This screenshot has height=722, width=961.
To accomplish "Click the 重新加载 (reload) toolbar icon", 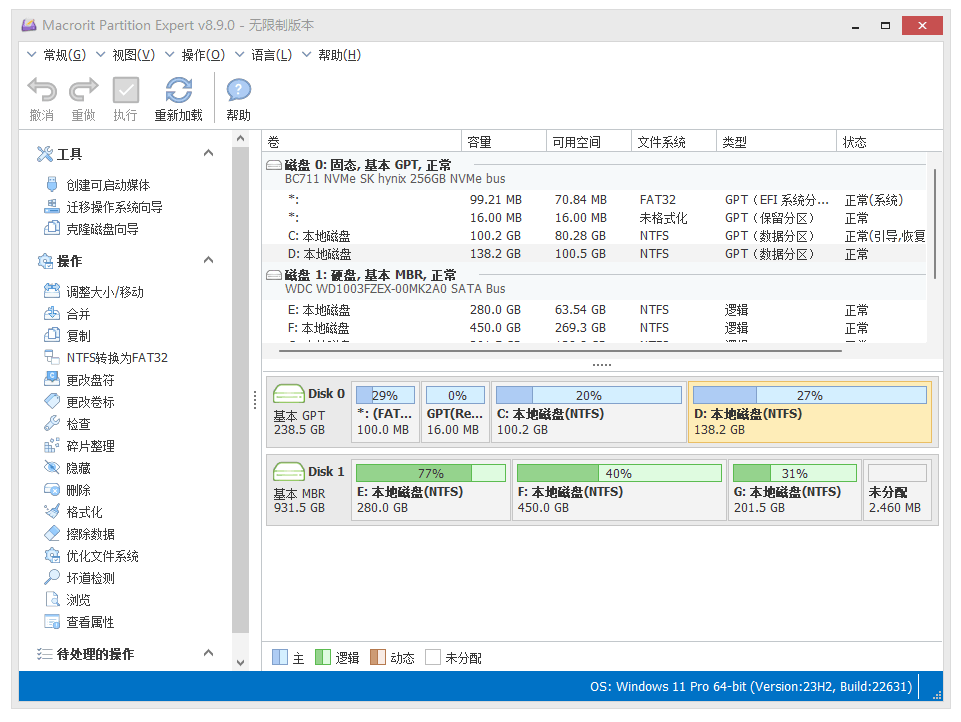I will click(178, 97).
